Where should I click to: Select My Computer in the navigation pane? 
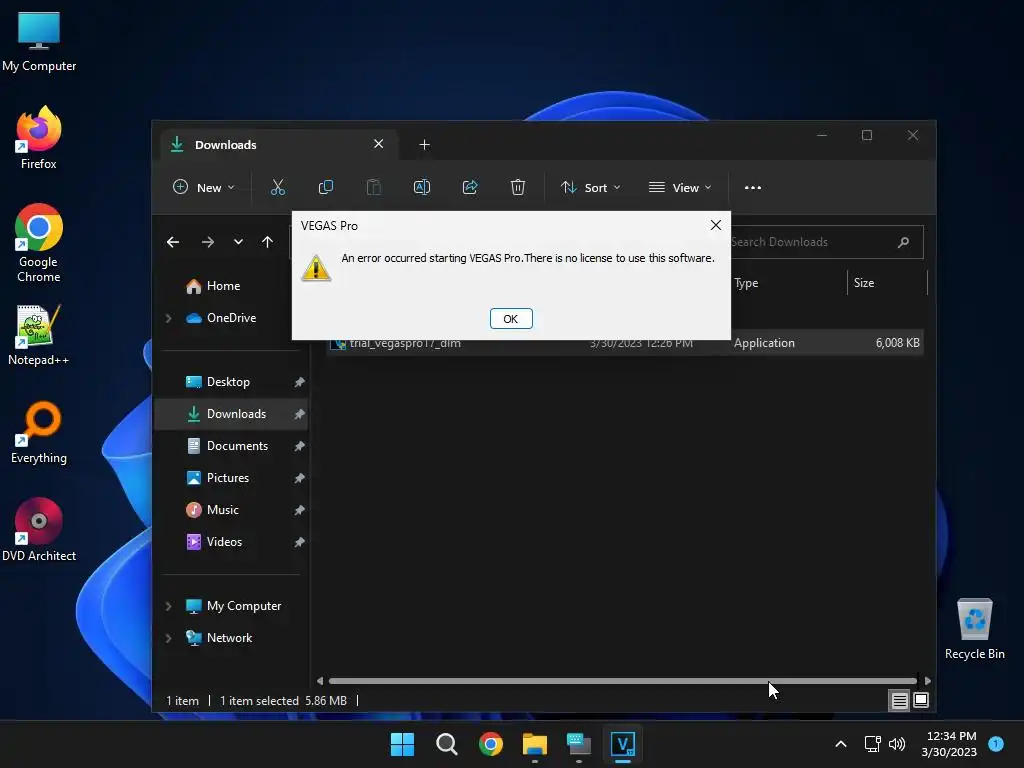[244, 606]
